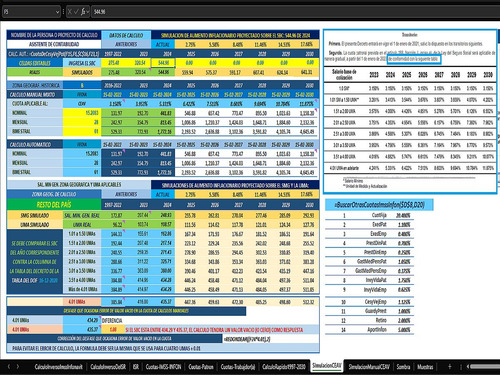Image resolution: width=500 pixels, height=375 pixels.
Task: Click the SIMULADOS orange cell
Action: [82, 72]
